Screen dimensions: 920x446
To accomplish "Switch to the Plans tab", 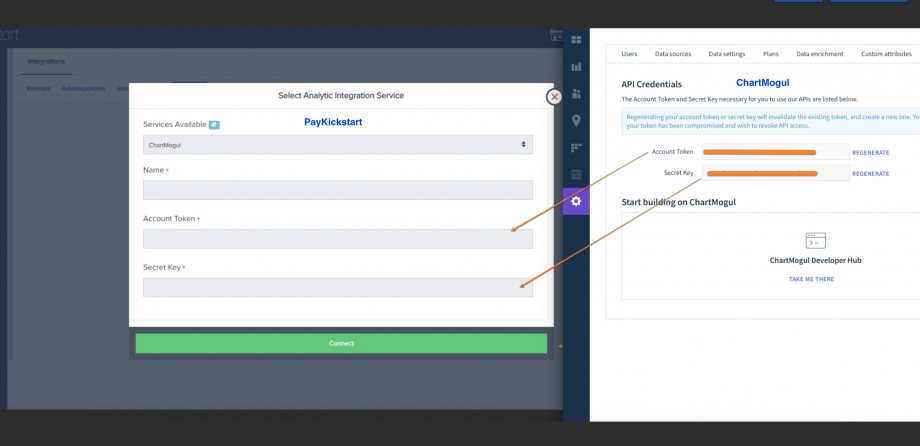I will pyautogui.click(x=771, y=54).
